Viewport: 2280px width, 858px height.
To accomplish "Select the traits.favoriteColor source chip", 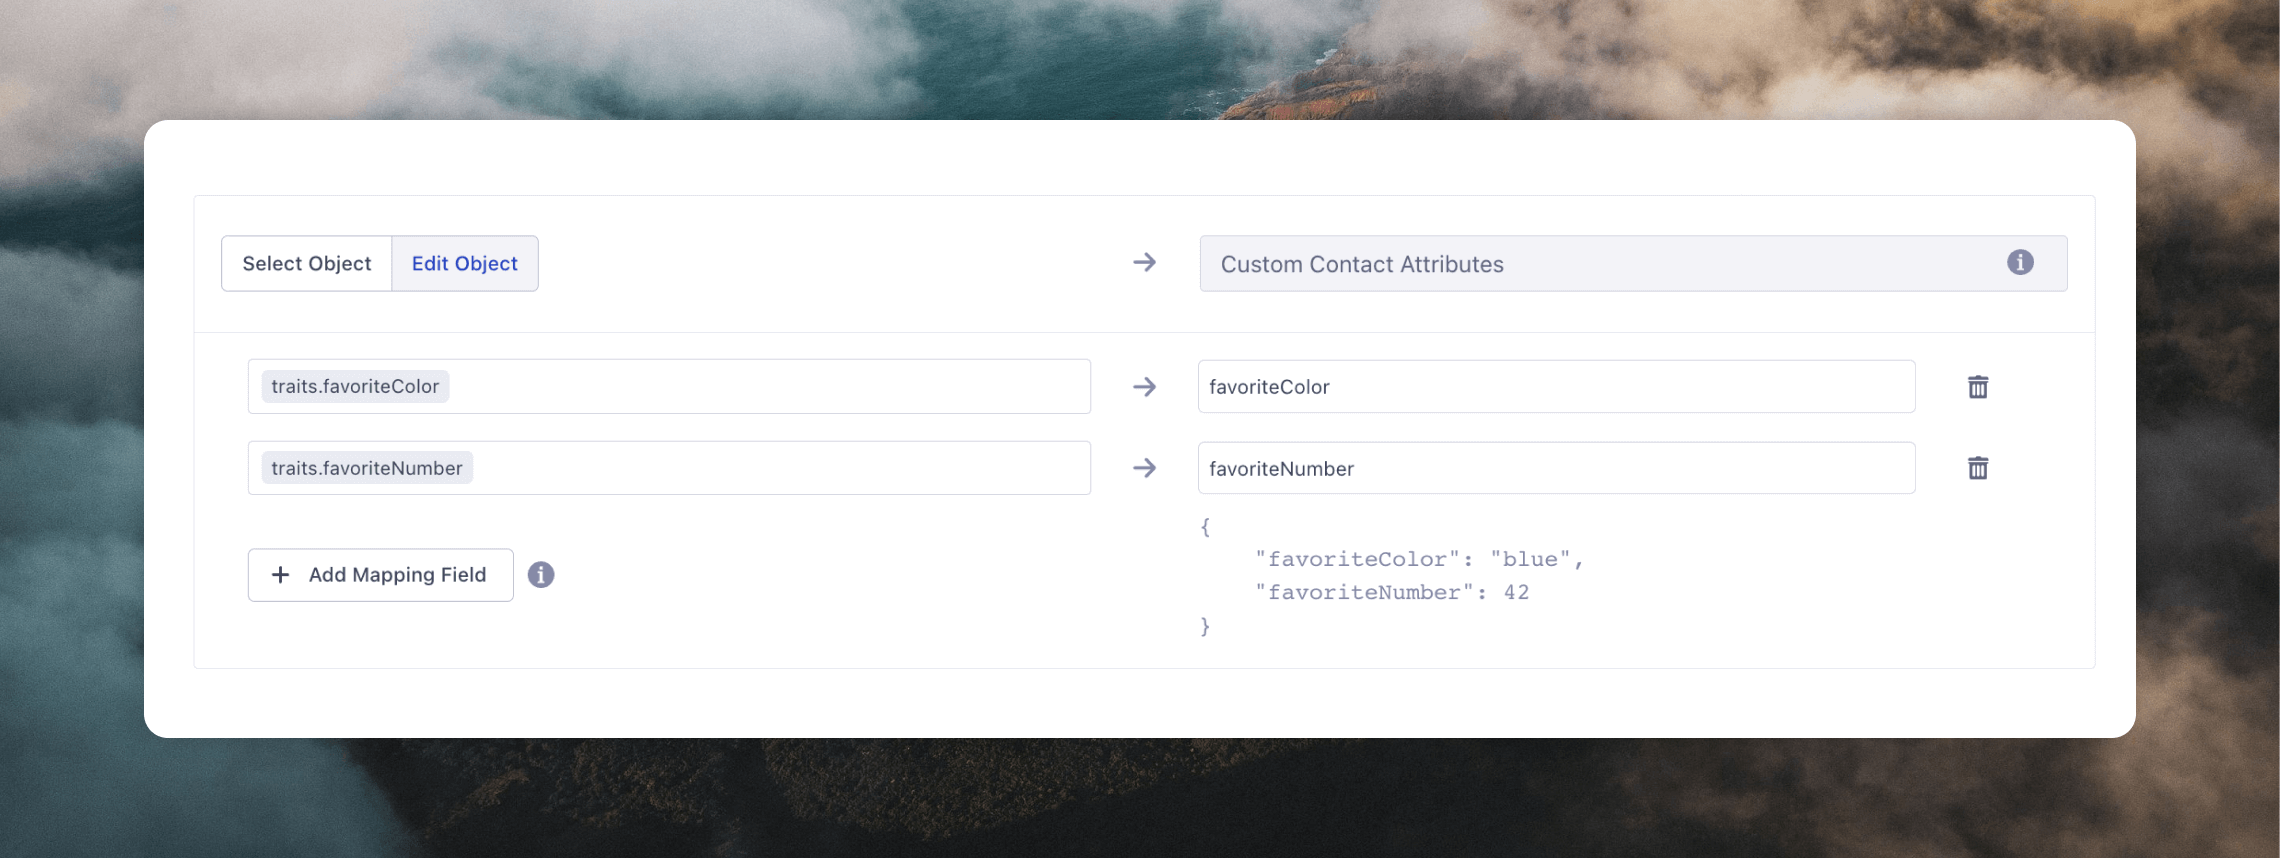I will pos(355,387).
